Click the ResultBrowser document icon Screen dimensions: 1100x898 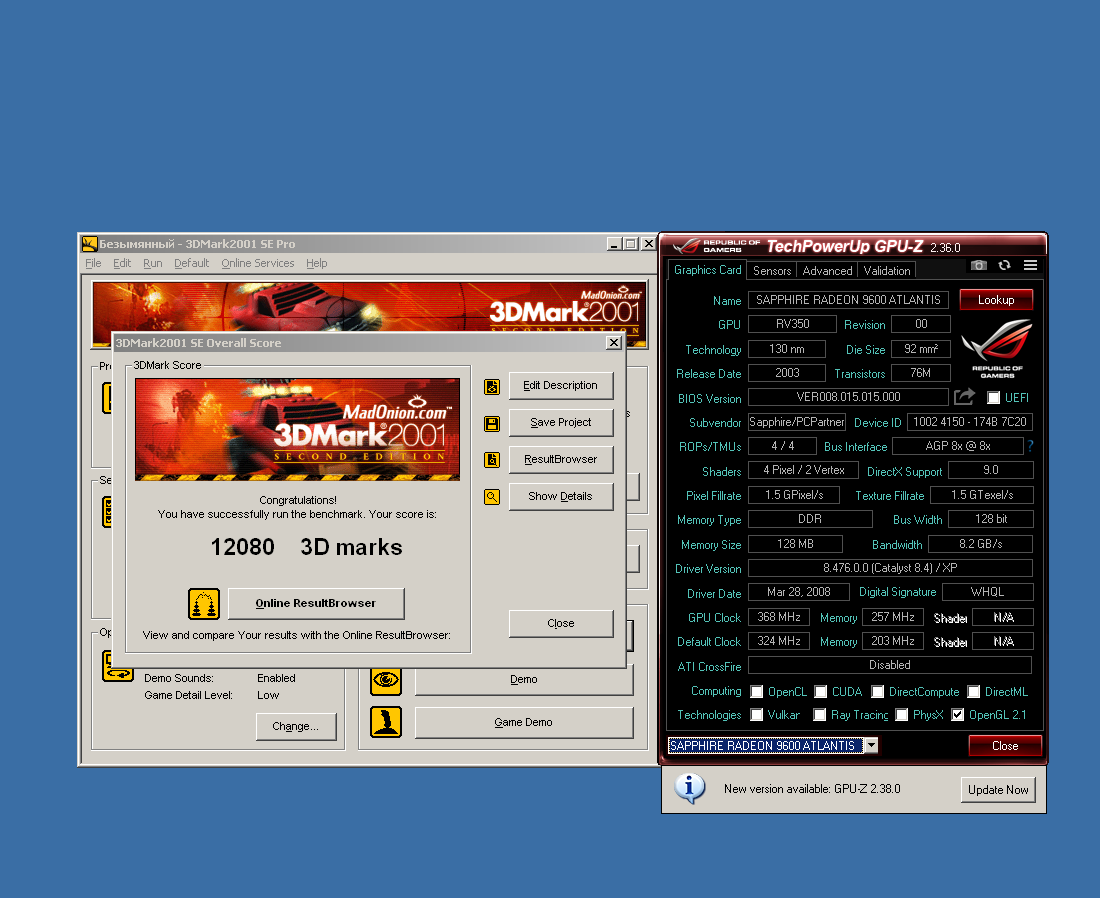point(492,460)
